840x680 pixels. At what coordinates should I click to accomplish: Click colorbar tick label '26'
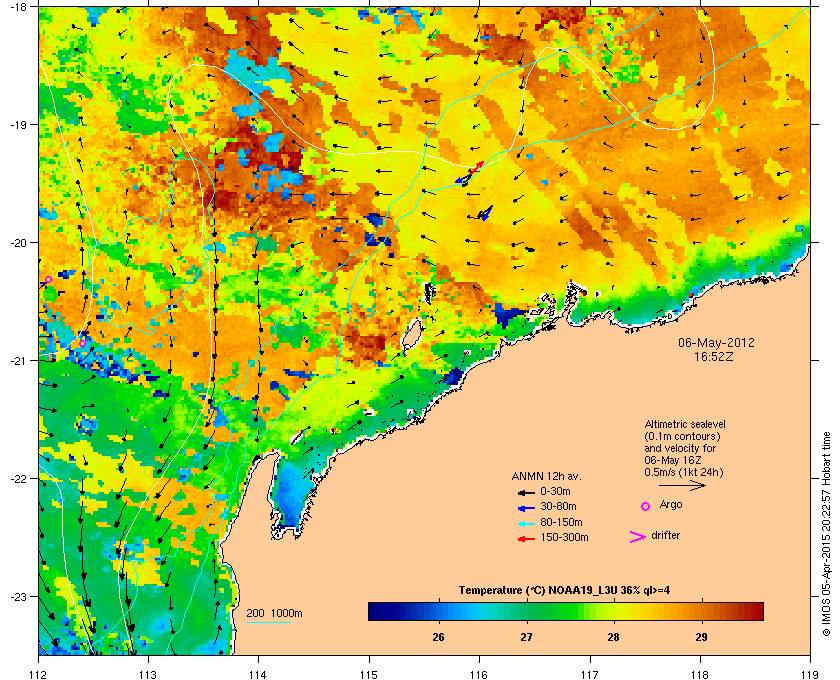pyautogui.click(x=438, y=637)
